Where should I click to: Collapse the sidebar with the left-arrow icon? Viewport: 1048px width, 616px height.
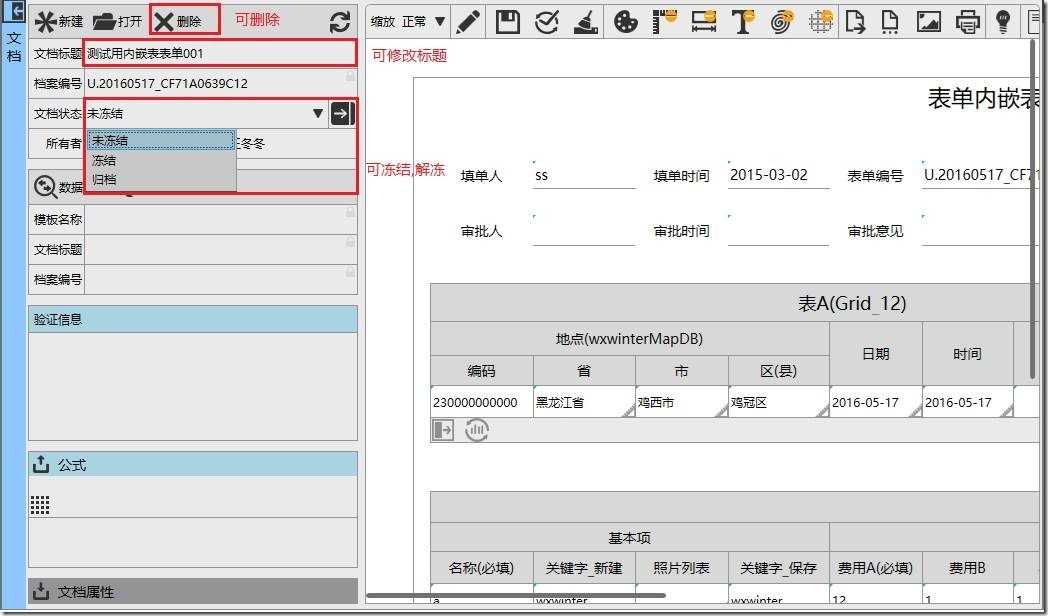pos(13,11)
